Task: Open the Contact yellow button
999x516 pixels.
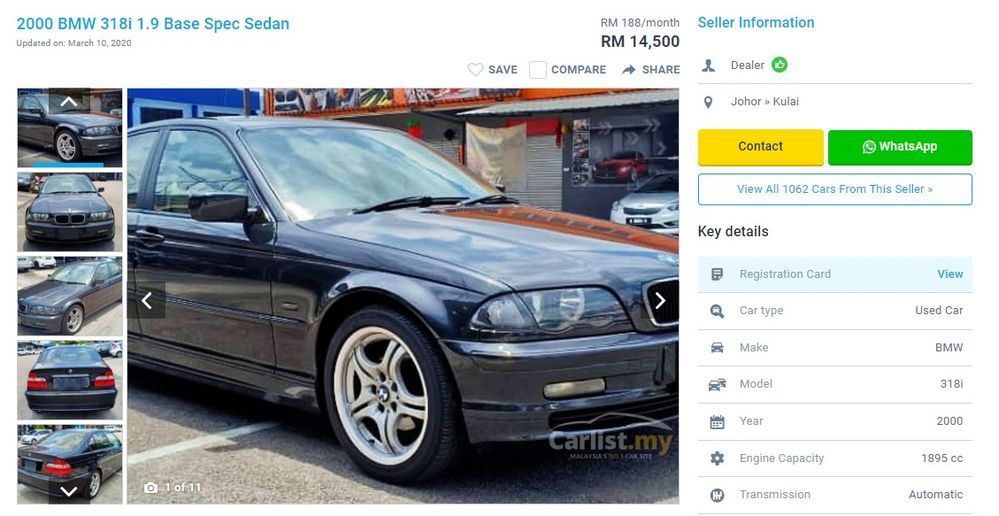Action: pos(761,147)
